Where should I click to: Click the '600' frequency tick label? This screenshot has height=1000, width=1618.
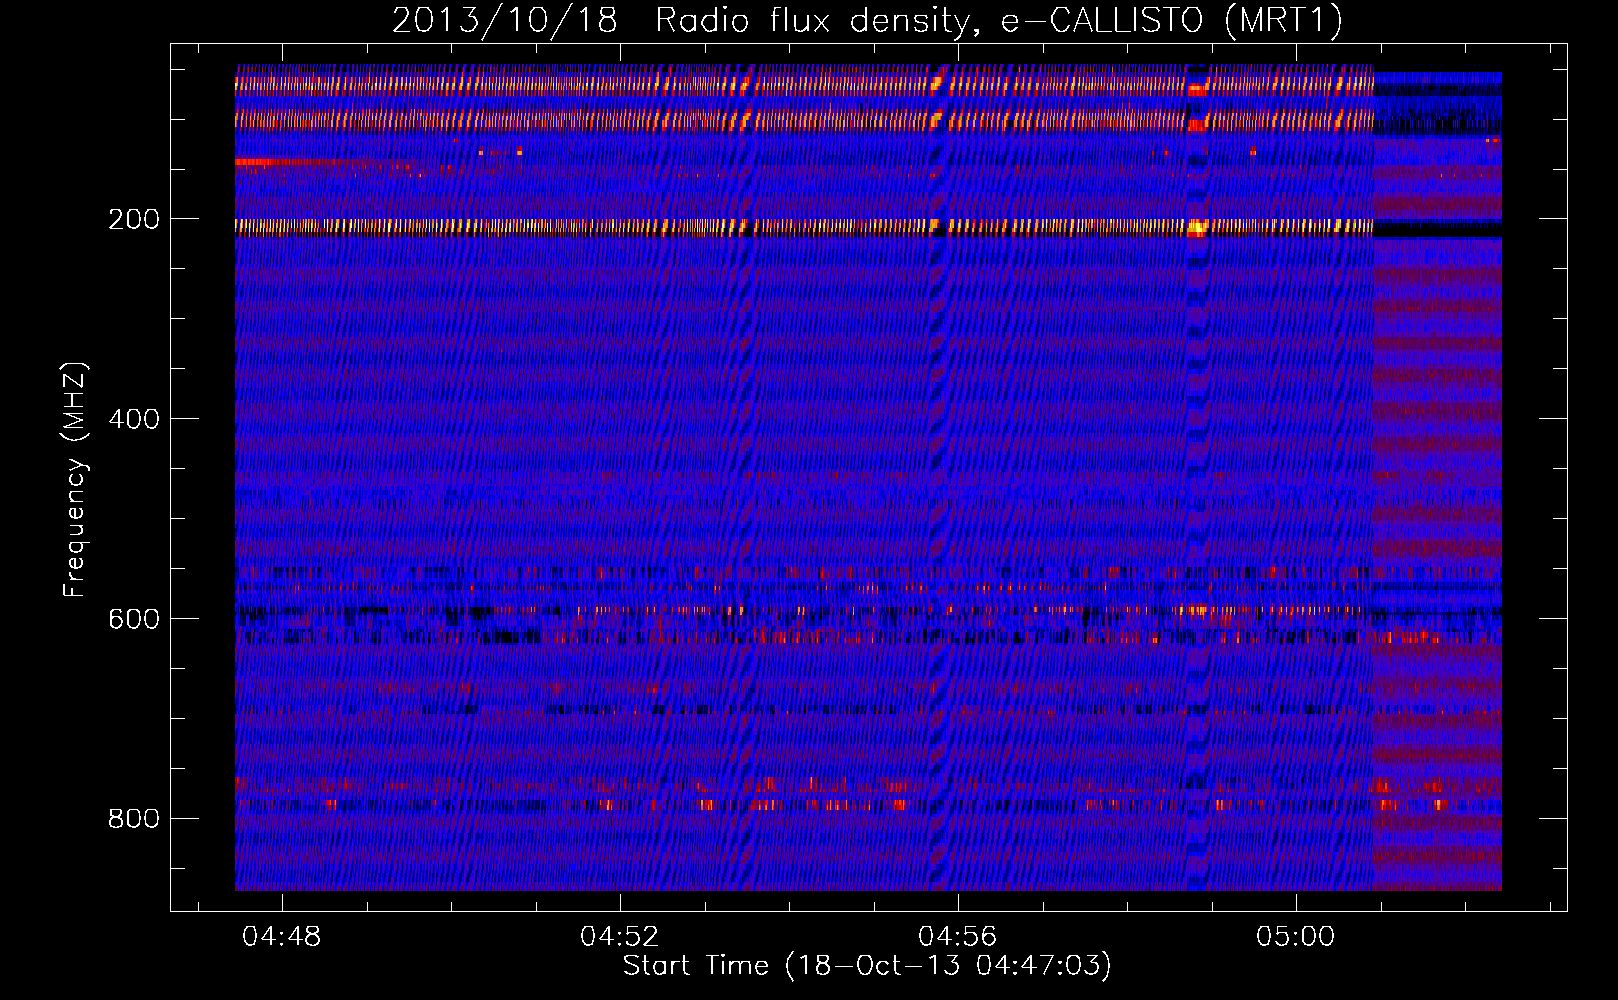point(134,619)
